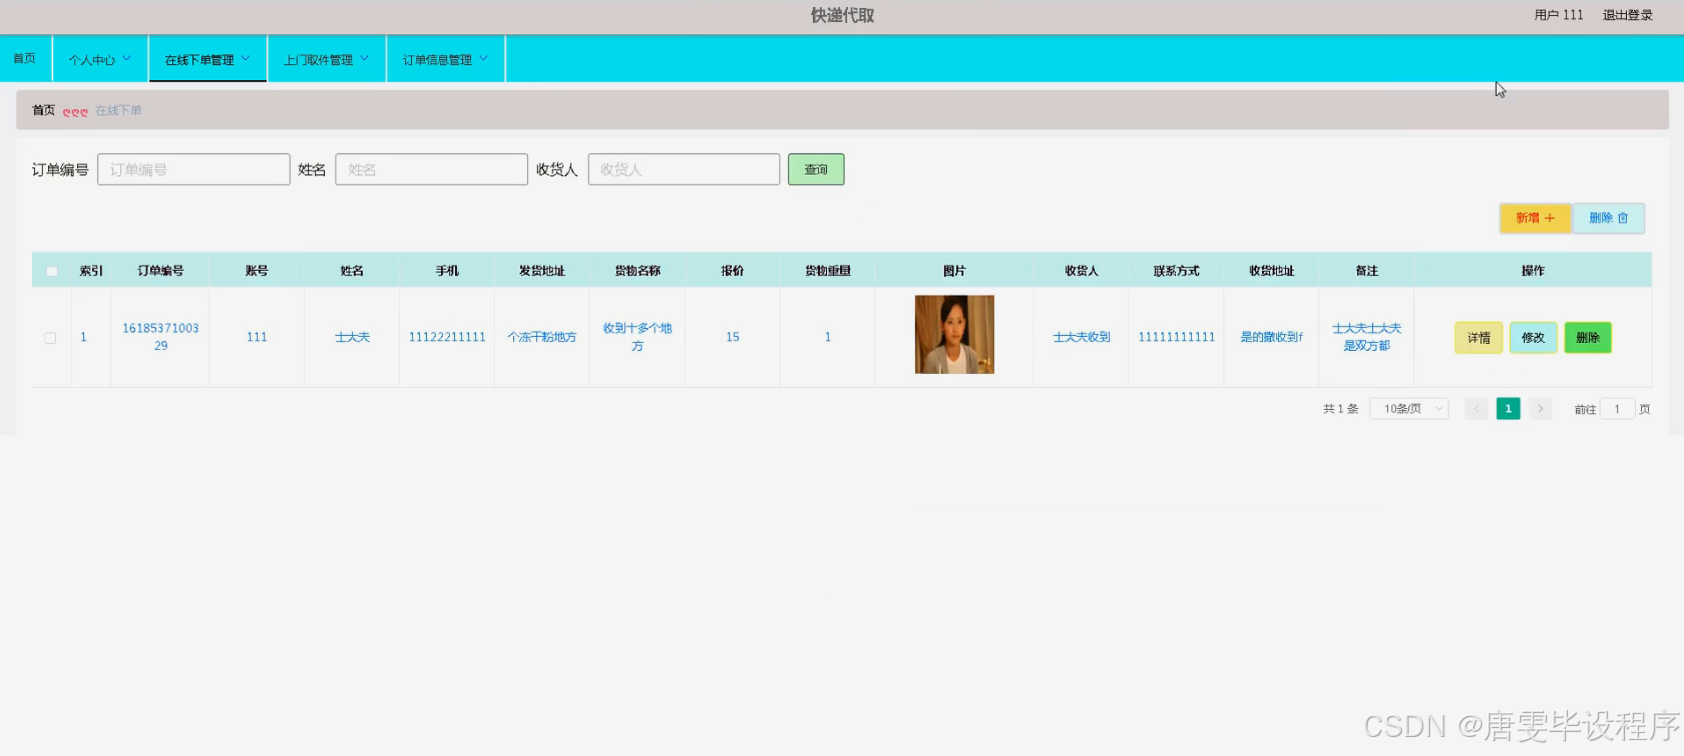Expand the 在线下单管理 menu
Image resolution: width=1684 pixels, height=756 pixels.
207,59
